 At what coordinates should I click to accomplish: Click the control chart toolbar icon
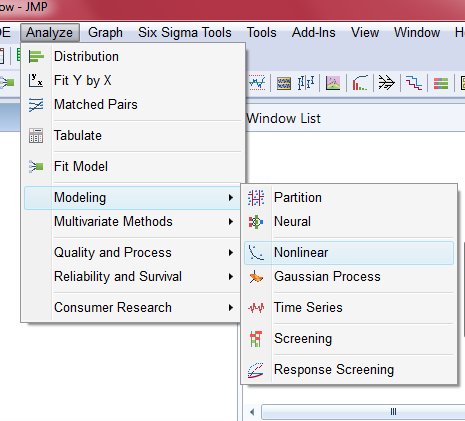[257, 83]
